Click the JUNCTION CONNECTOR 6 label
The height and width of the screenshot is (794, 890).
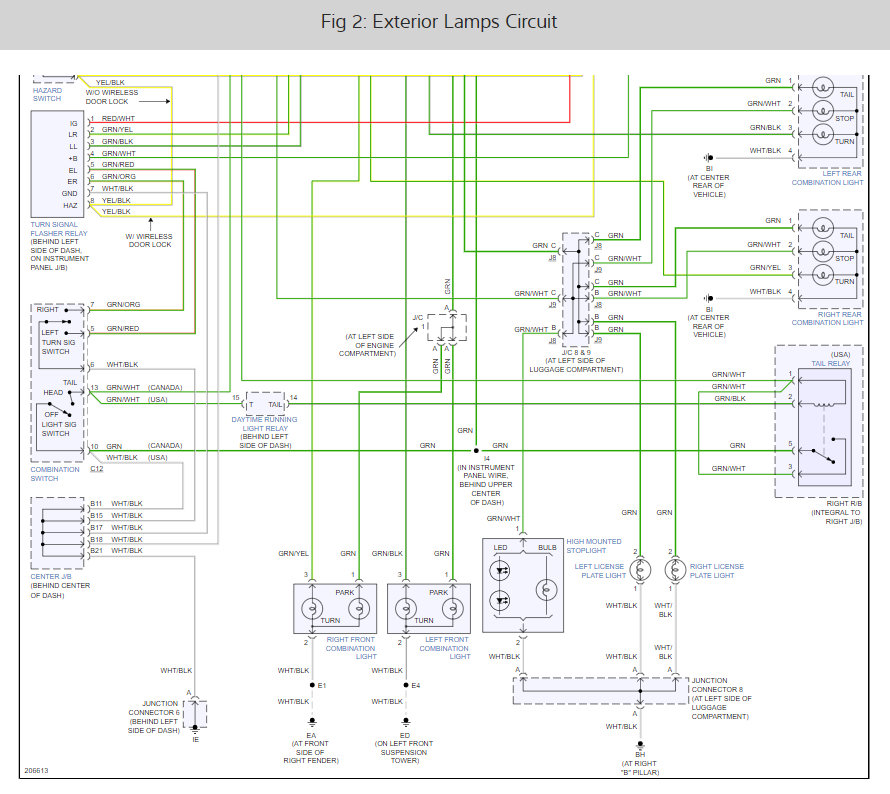tap(153, 708)
